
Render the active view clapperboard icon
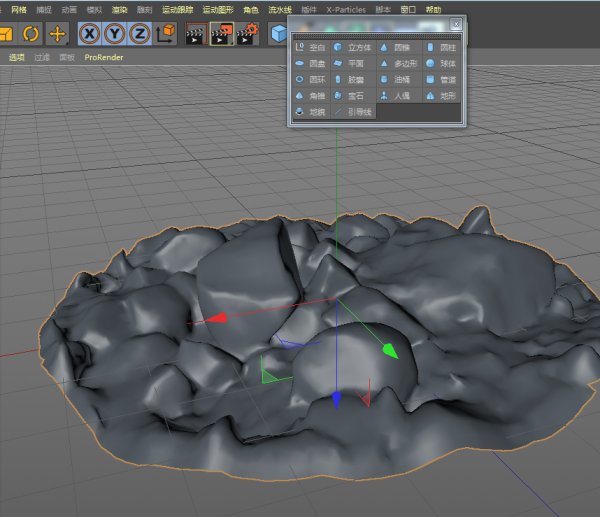(x=197, y=34)
